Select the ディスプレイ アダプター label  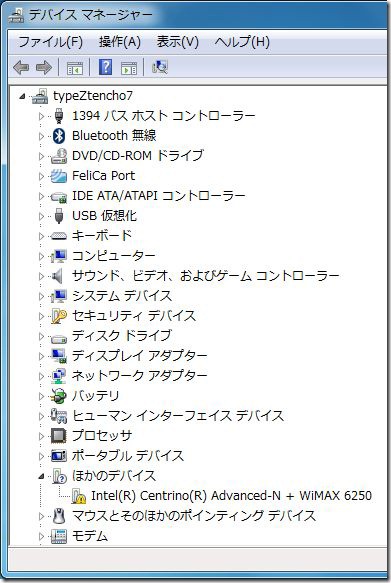tap(139, 356)
